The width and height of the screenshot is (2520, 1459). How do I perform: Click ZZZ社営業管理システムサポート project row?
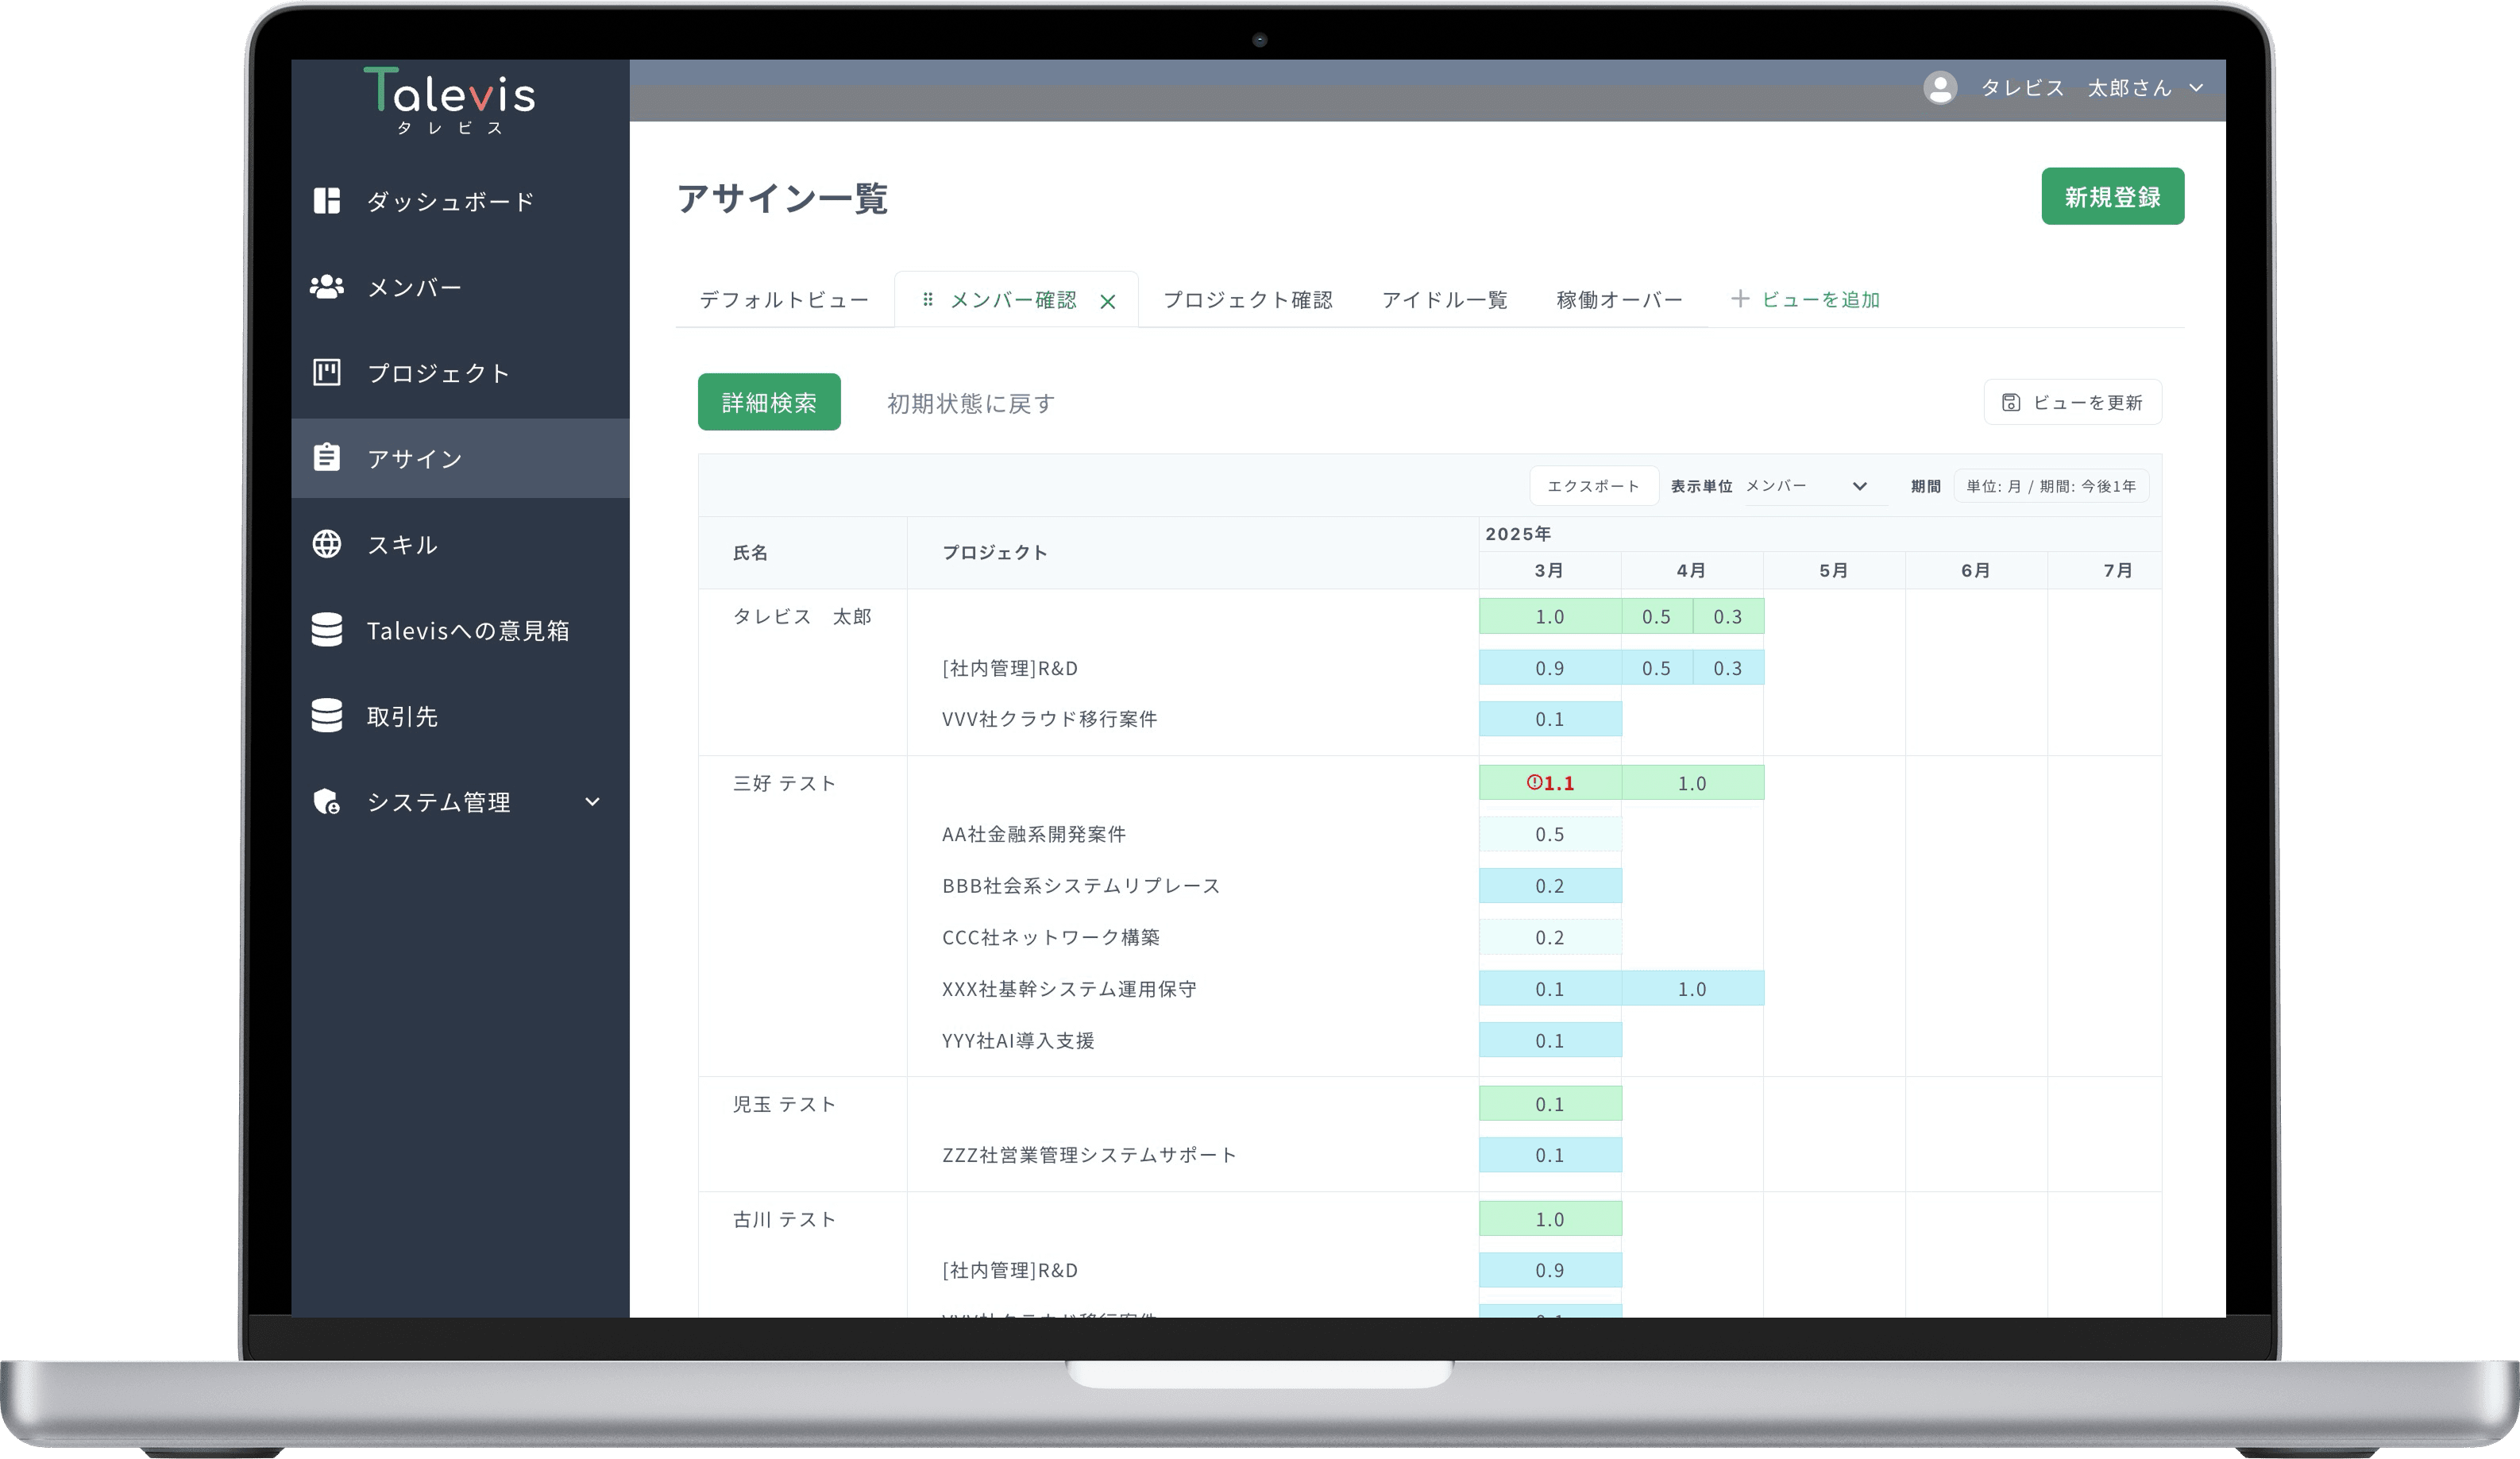pos(1089,1155)
